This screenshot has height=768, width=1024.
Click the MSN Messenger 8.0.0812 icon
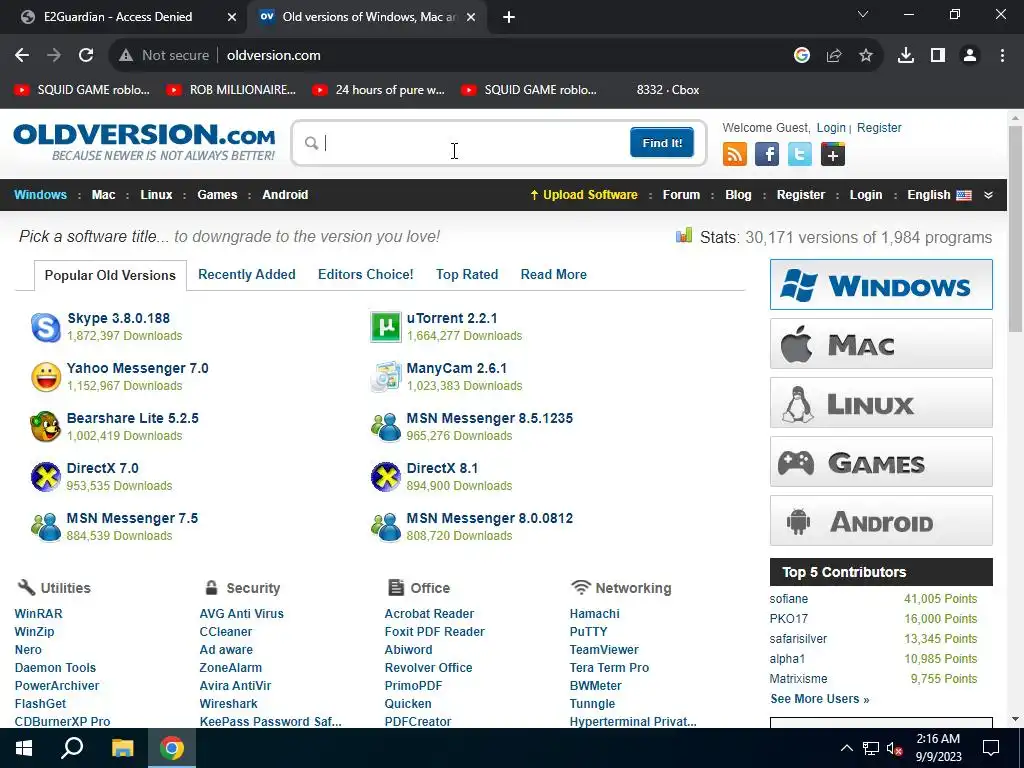(x=385, y=527)
